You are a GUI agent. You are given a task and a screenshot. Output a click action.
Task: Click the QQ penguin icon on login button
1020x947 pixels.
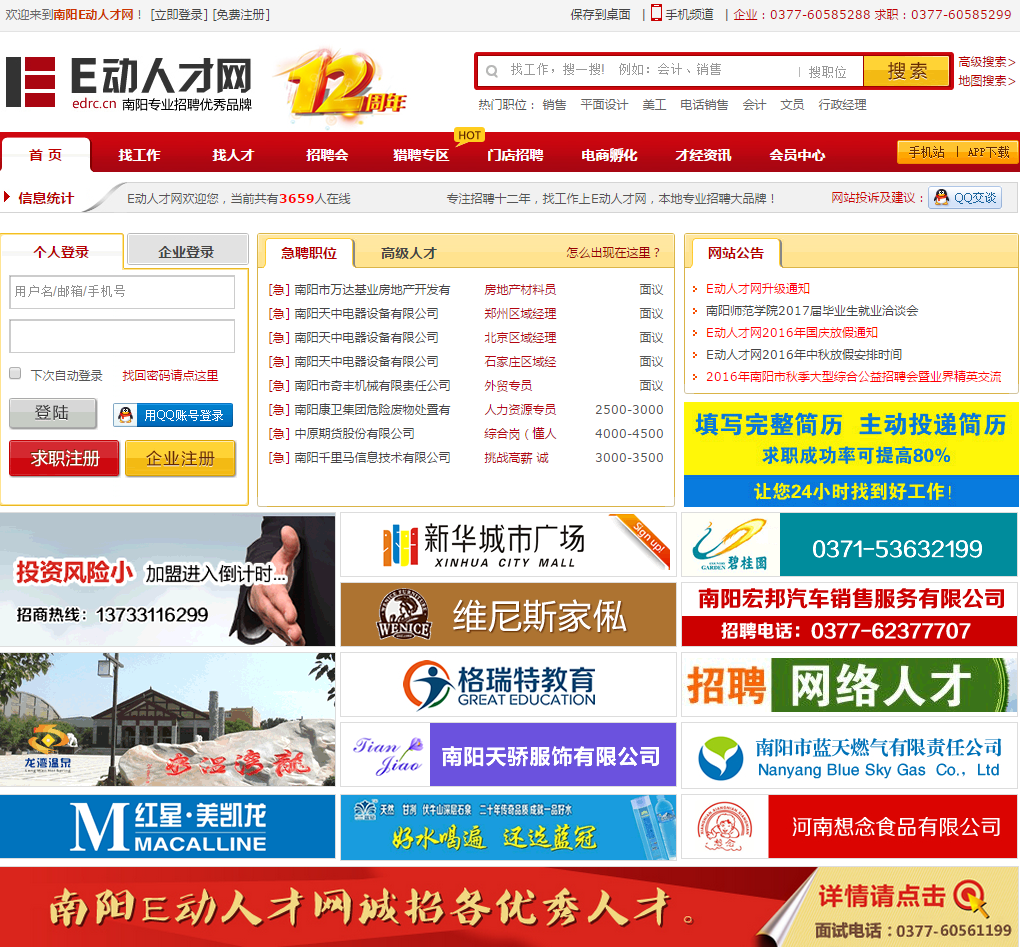click(x=126, y=415)
